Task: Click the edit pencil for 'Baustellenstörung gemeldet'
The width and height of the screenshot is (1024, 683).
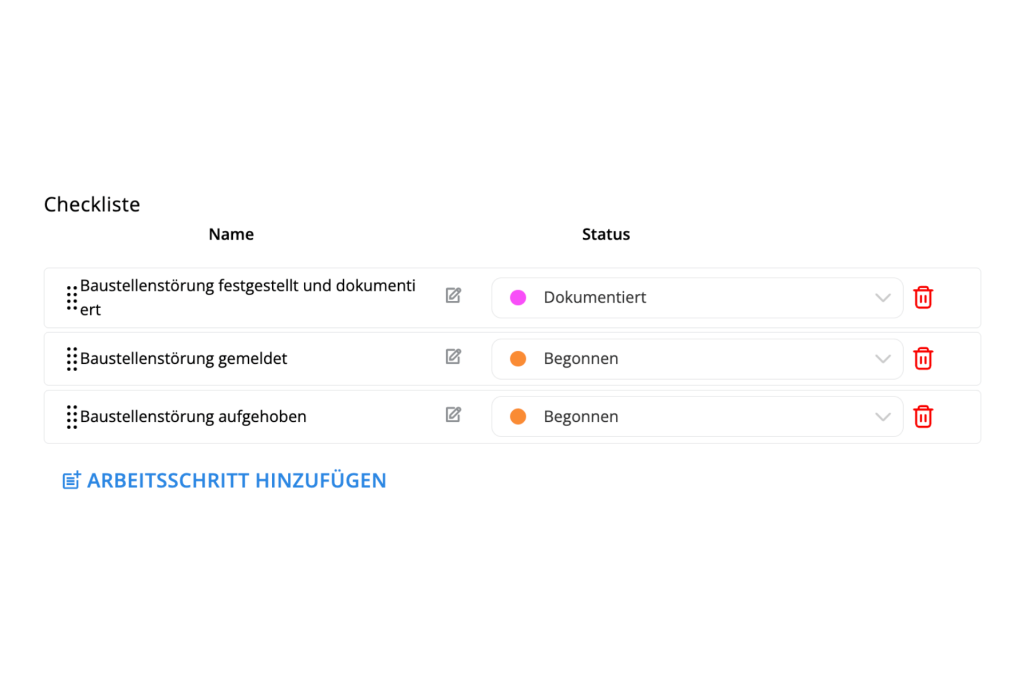Action: [453, 357]
